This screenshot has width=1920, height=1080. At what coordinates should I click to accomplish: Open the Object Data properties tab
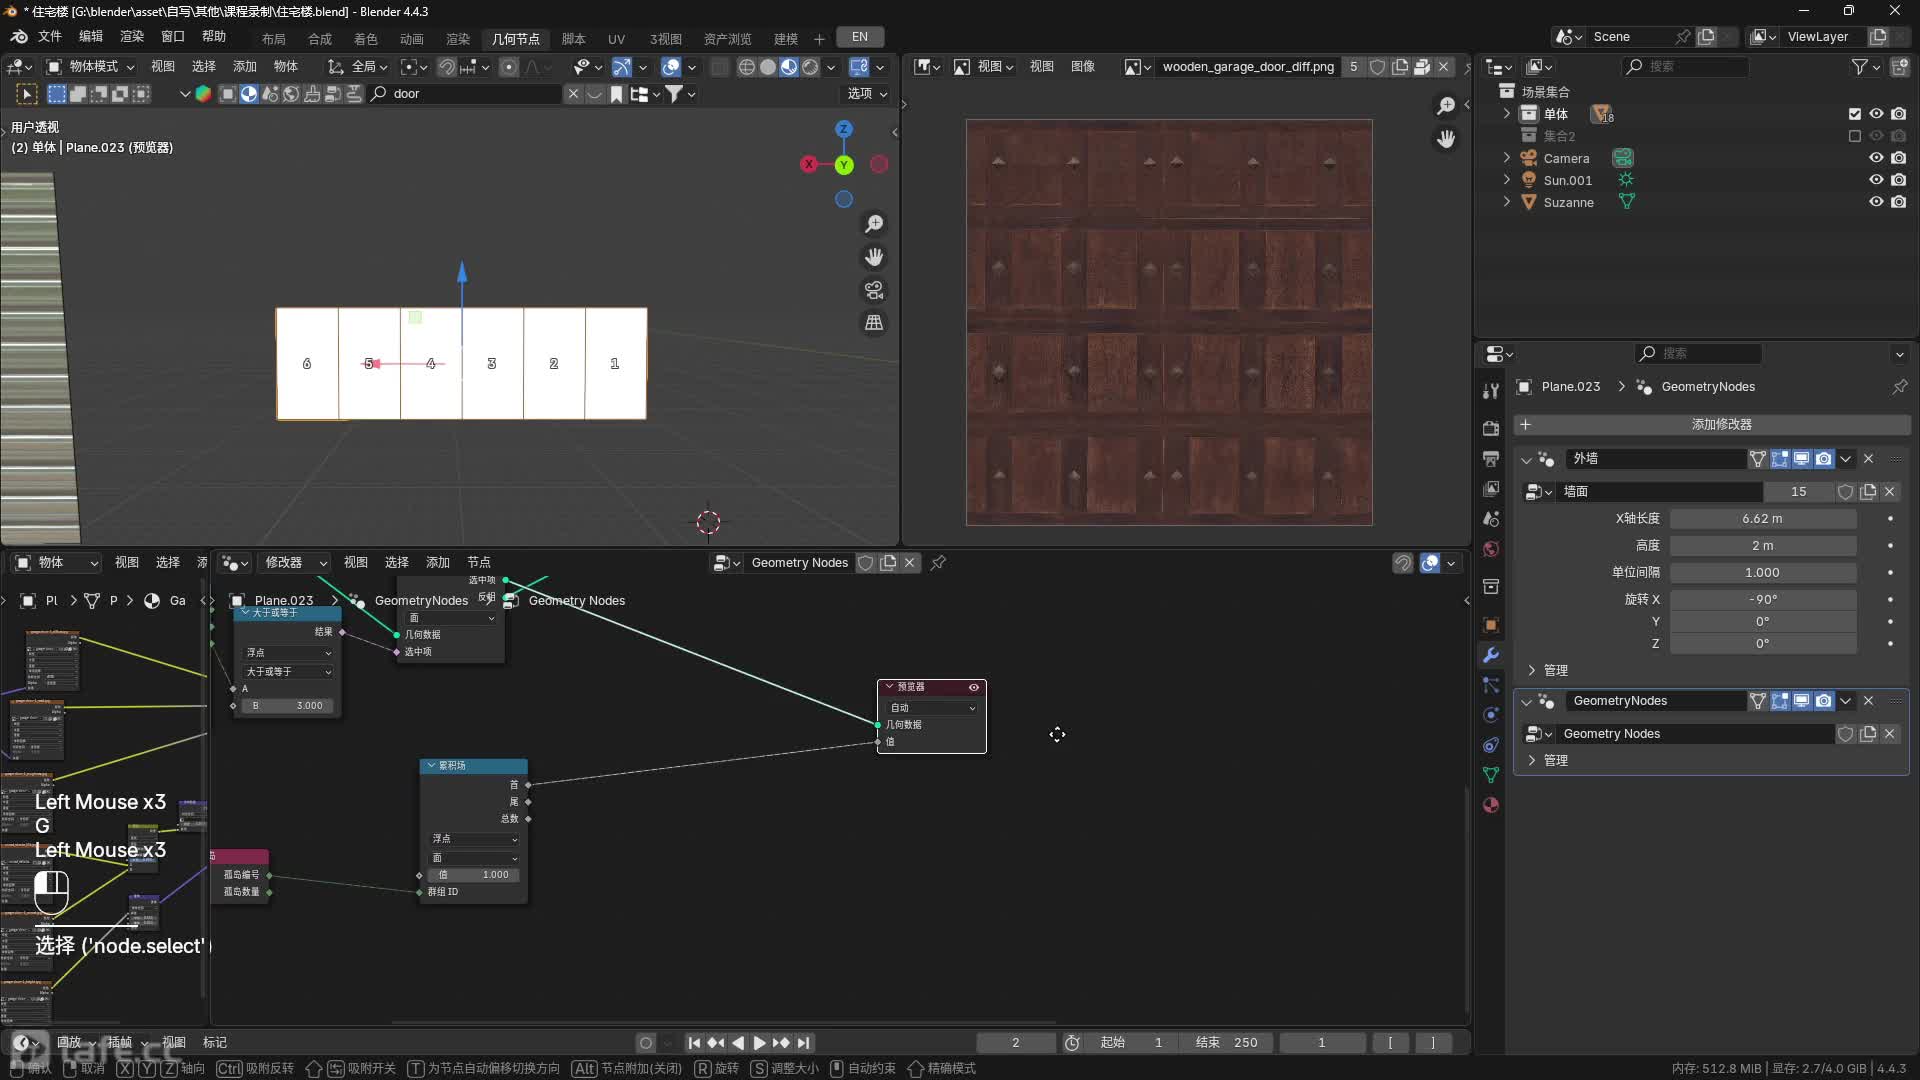pyautogui.click(x=1490, y=775)
